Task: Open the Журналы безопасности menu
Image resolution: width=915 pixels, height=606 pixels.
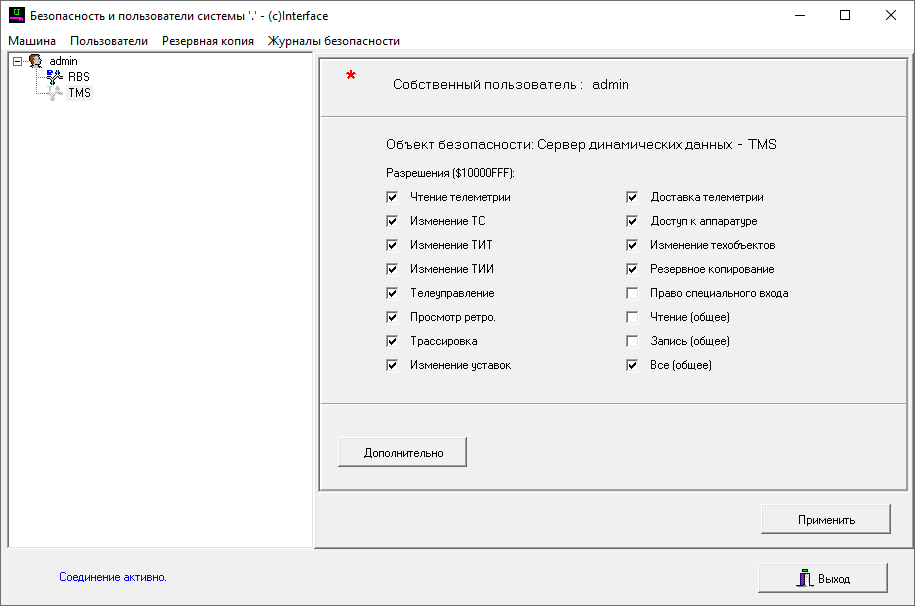Action: [333, 41]
